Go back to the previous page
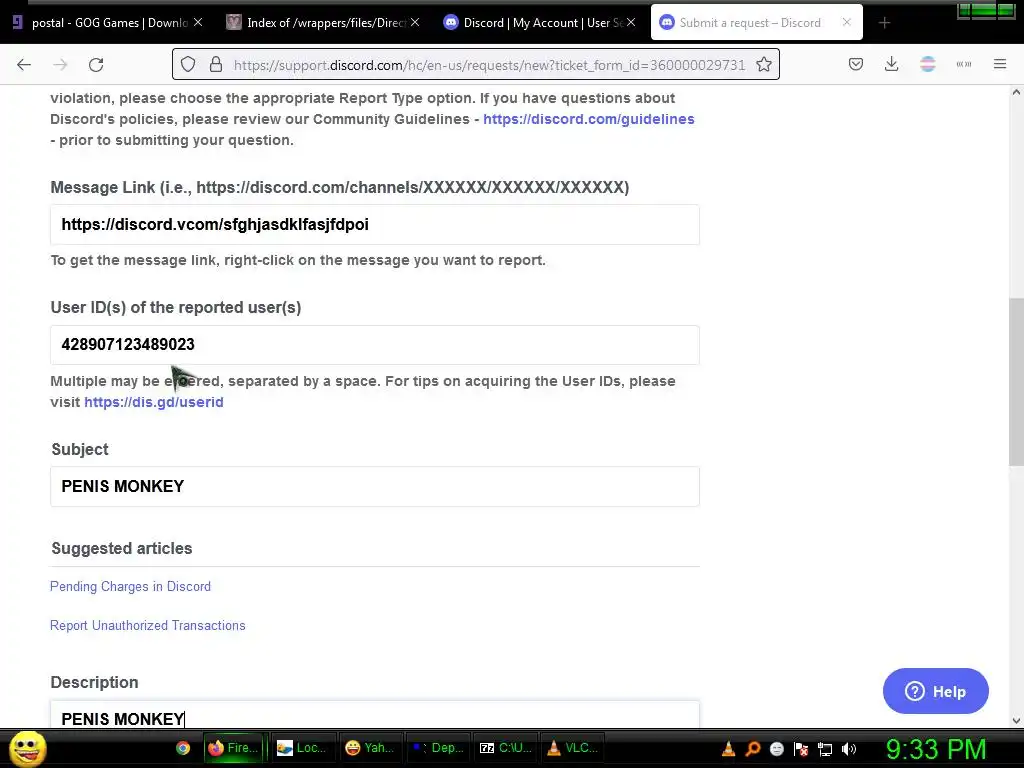Image resolution: width=1024 pixels, height=768 pixels. click(24, 65)
